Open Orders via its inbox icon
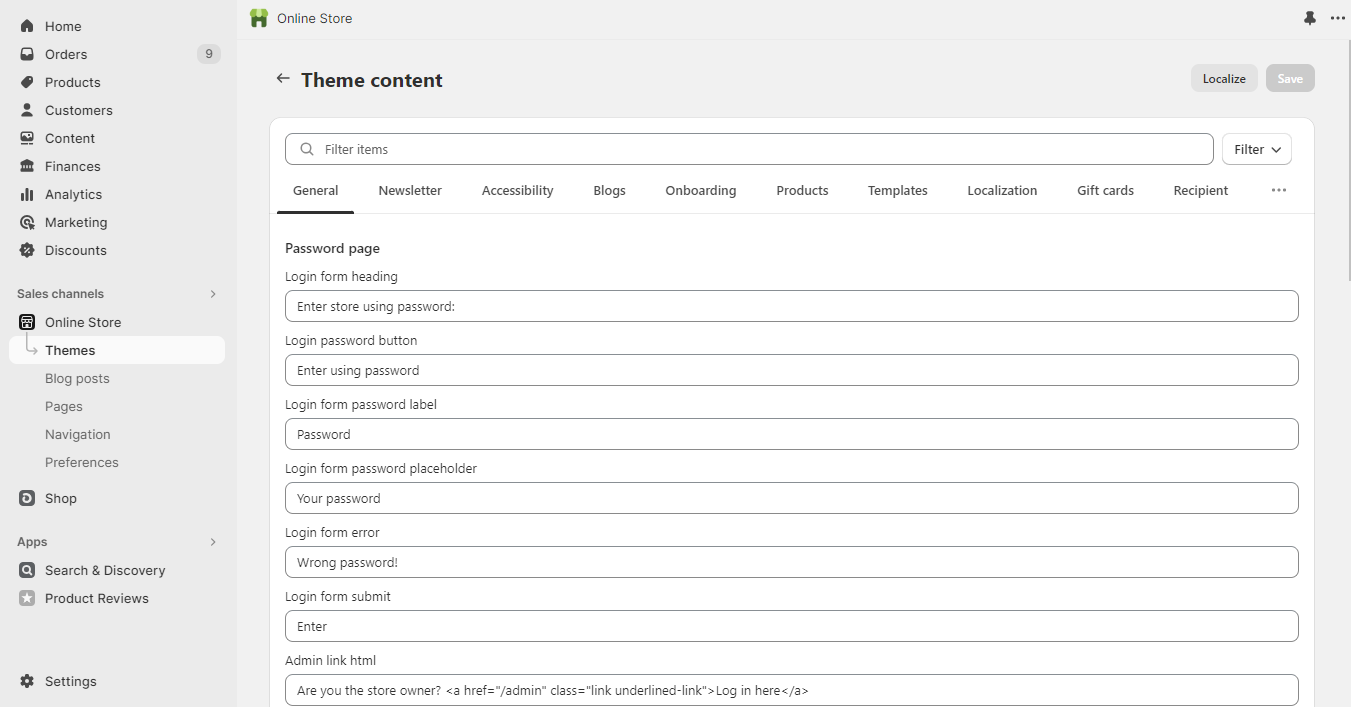1351x707 pixels. tap(27, 54)
